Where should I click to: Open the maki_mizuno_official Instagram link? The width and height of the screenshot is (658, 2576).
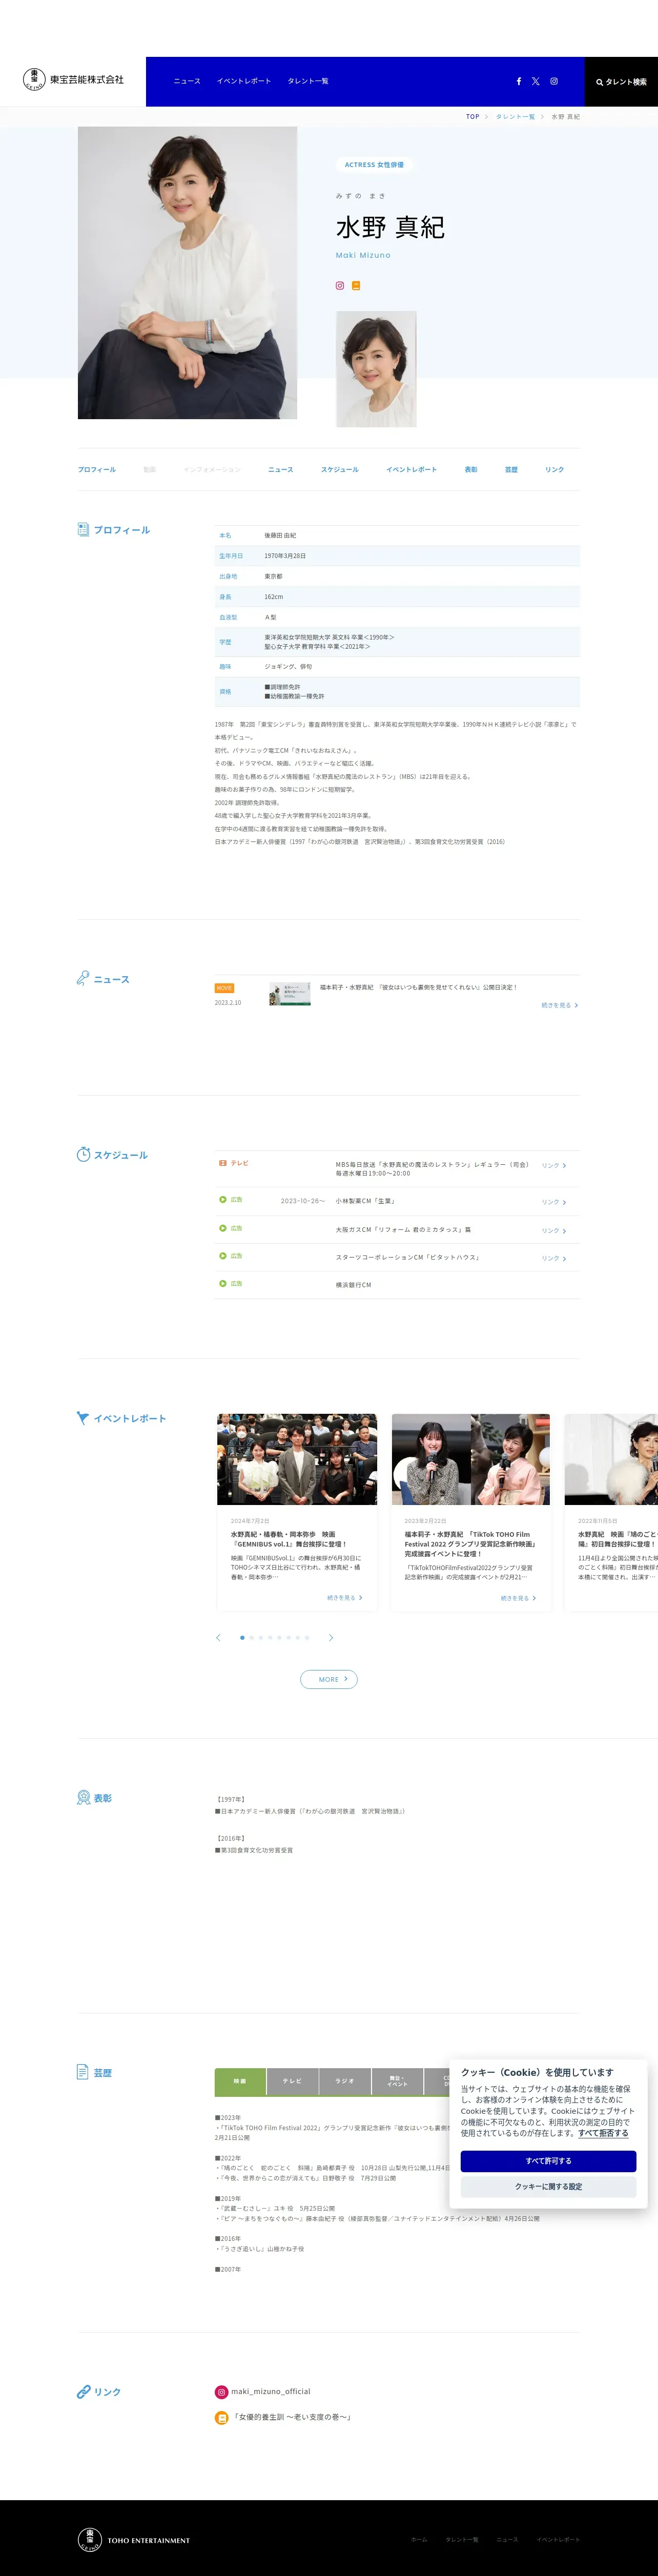click(271, 2392)
